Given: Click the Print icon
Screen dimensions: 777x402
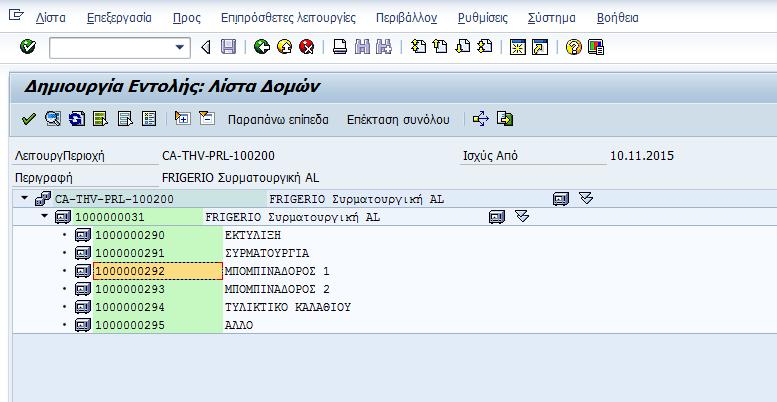Looking at the screenshot, I should tap(340, 47).
